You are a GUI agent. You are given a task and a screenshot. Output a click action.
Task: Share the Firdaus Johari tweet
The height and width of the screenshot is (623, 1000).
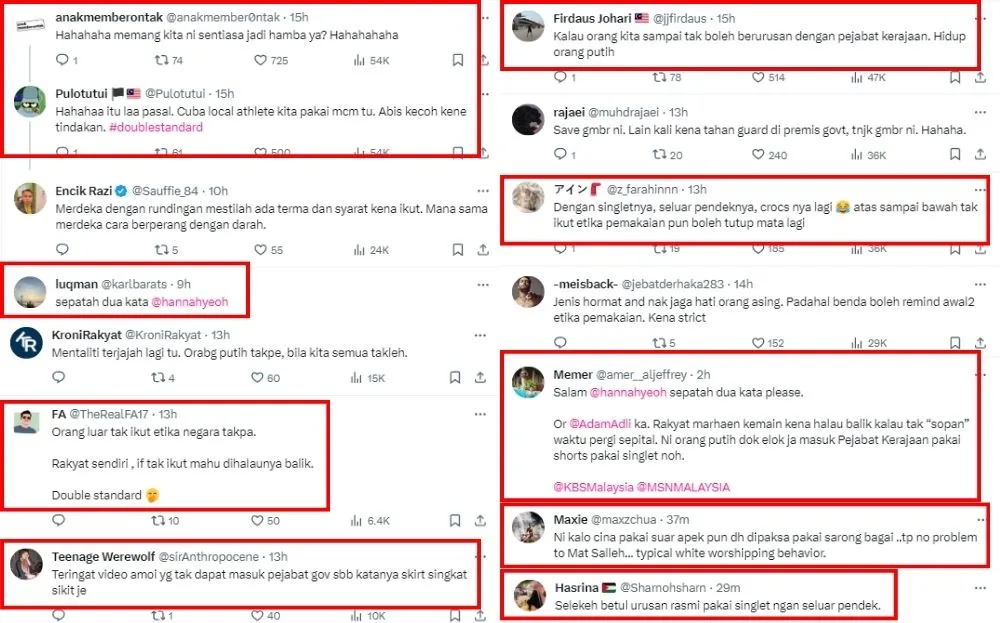pyautogui.click(x=983, y=77)
